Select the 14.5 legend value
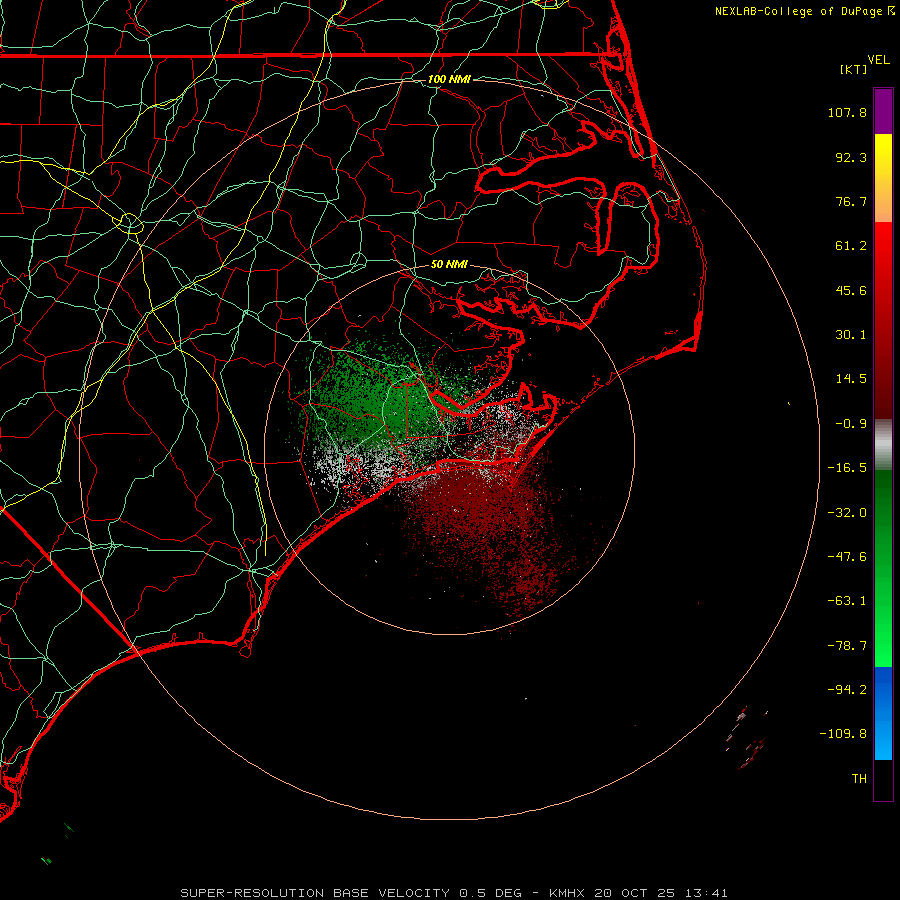Viewport: 900px width, 900px height. pyautogui.click(x=851, y=379)
